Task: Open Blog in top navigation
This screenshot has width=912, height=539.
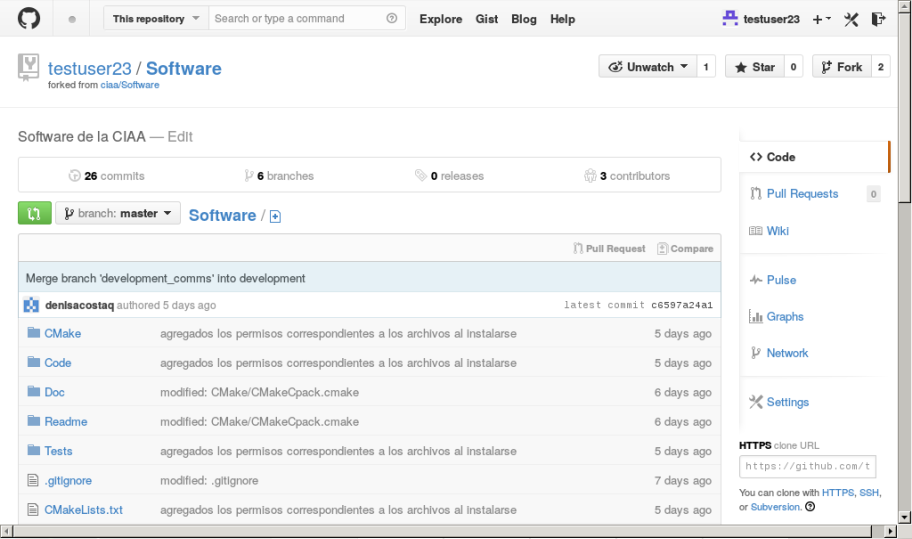Action: pyautogui.click(x=524, y=19)
